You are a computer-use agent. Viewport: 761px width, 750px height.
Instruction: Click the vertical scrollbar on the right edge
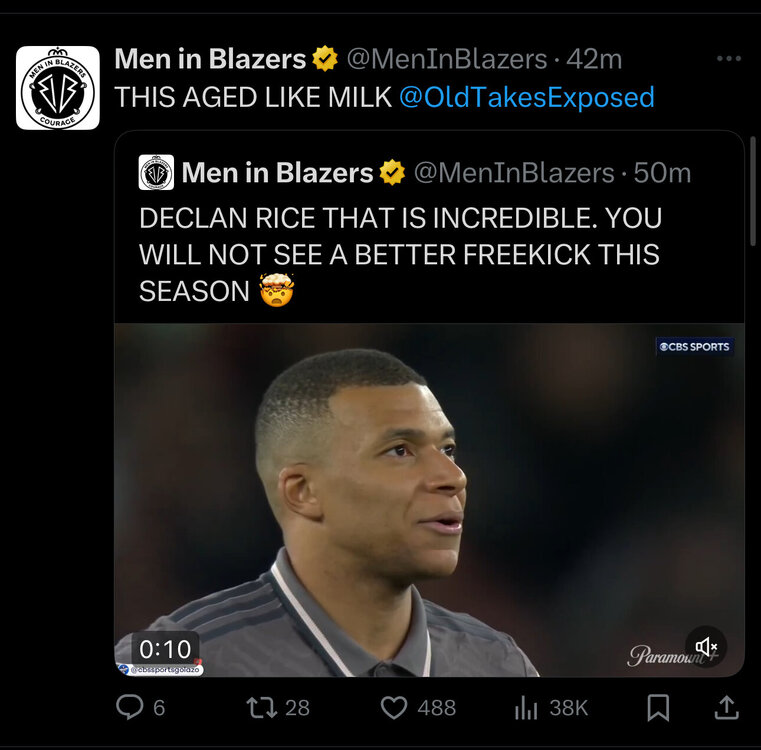(753, 190)
